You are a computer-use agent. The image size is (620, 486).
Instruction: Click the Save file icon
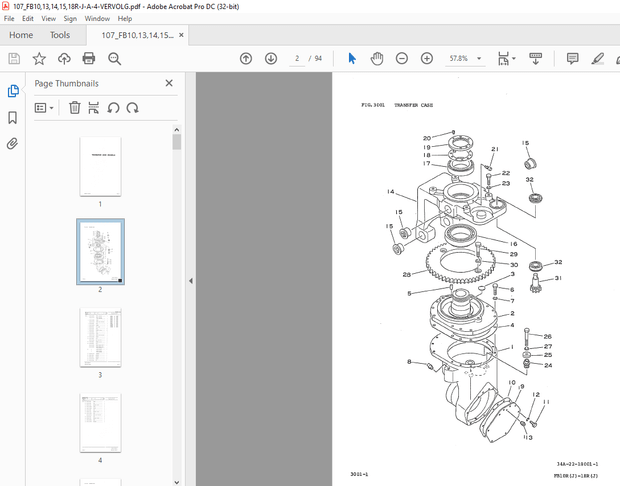coord(14,59)
